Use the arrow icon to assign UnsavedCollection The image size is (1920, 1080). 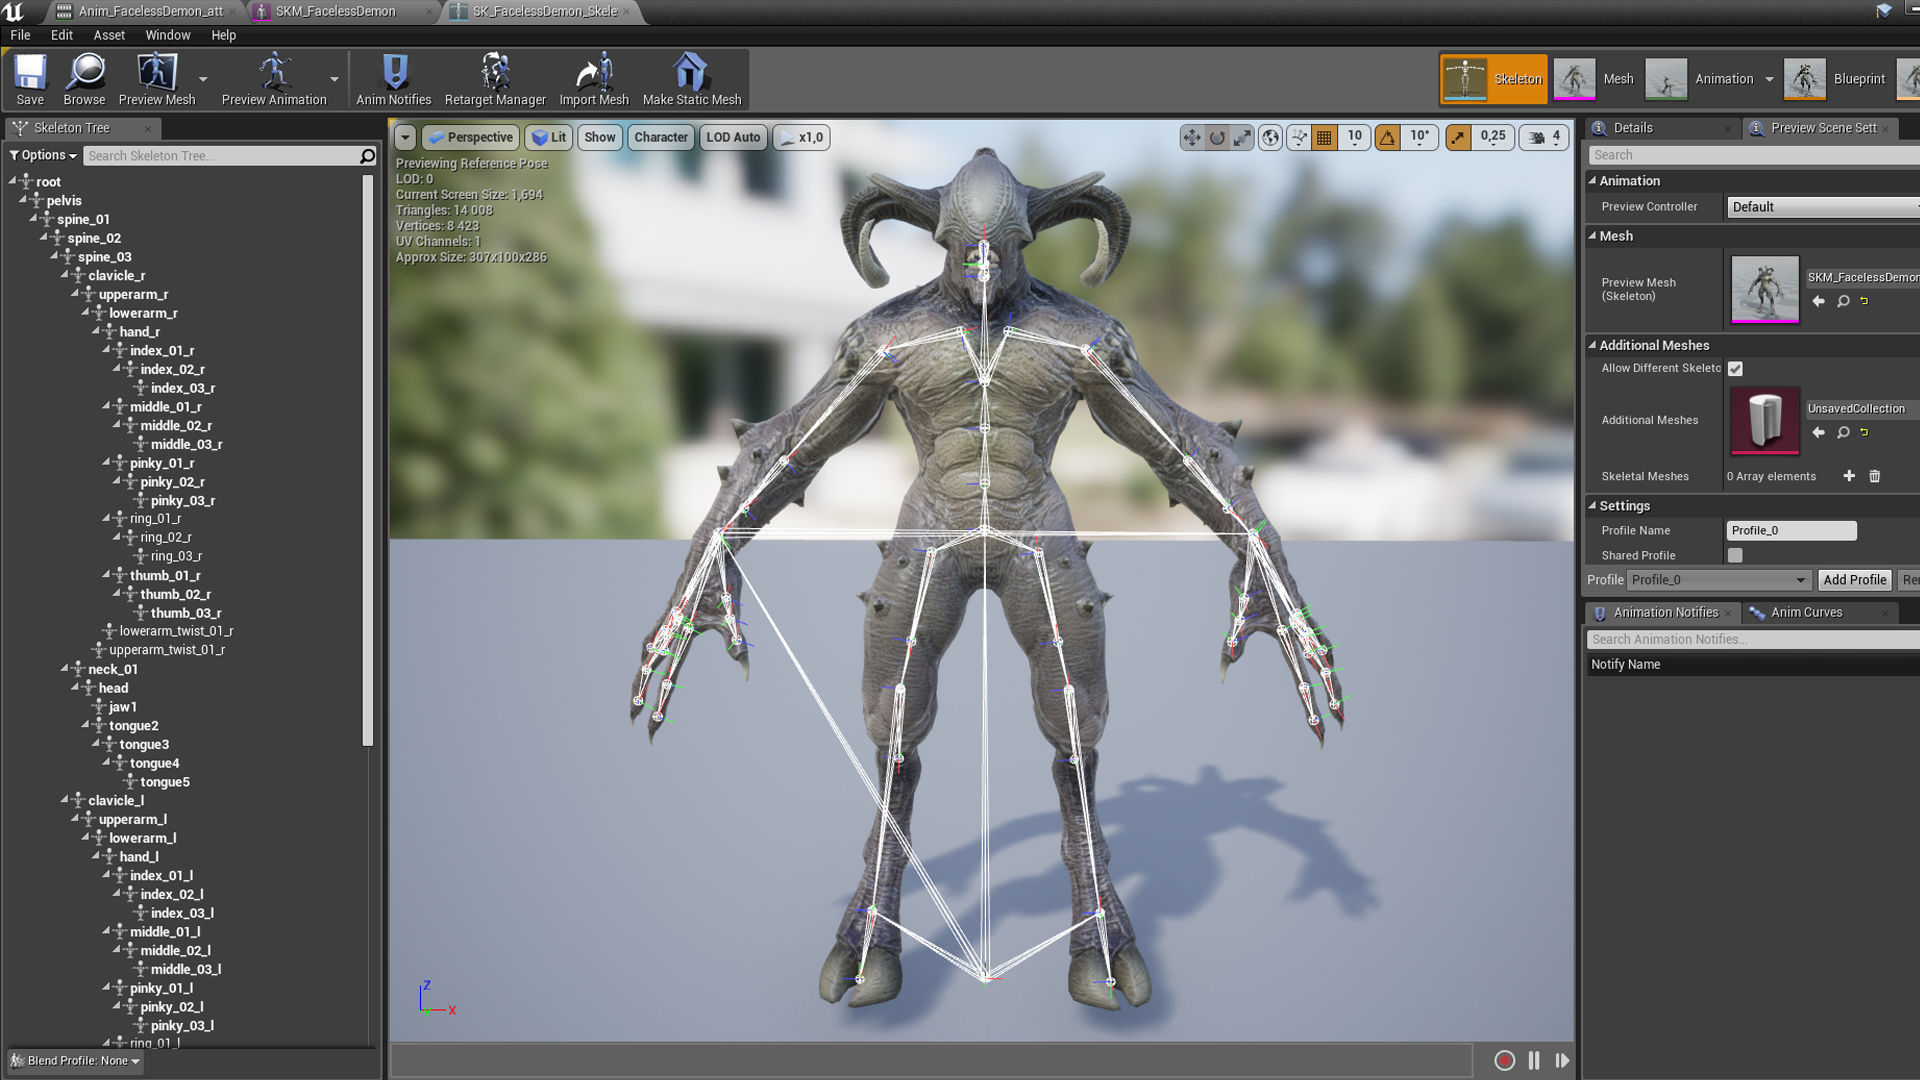coord(1819,432)
